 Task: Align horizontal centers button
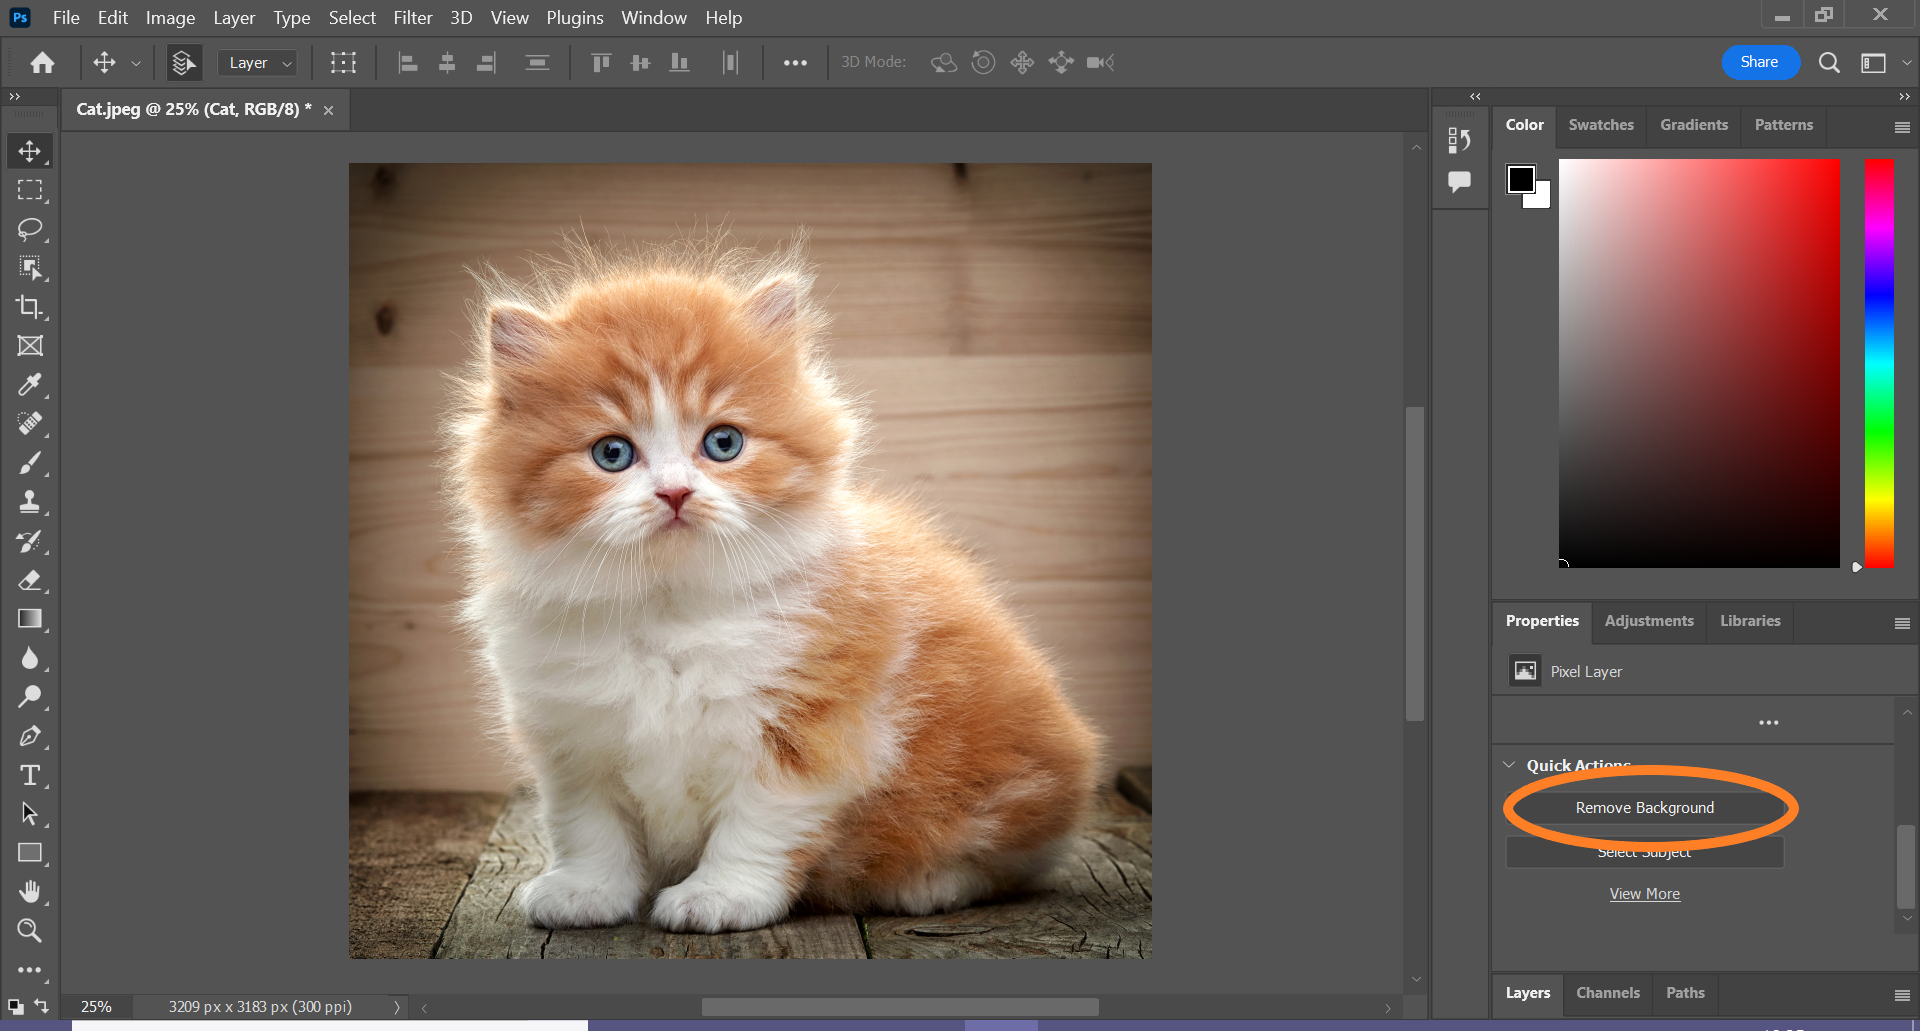447,63
